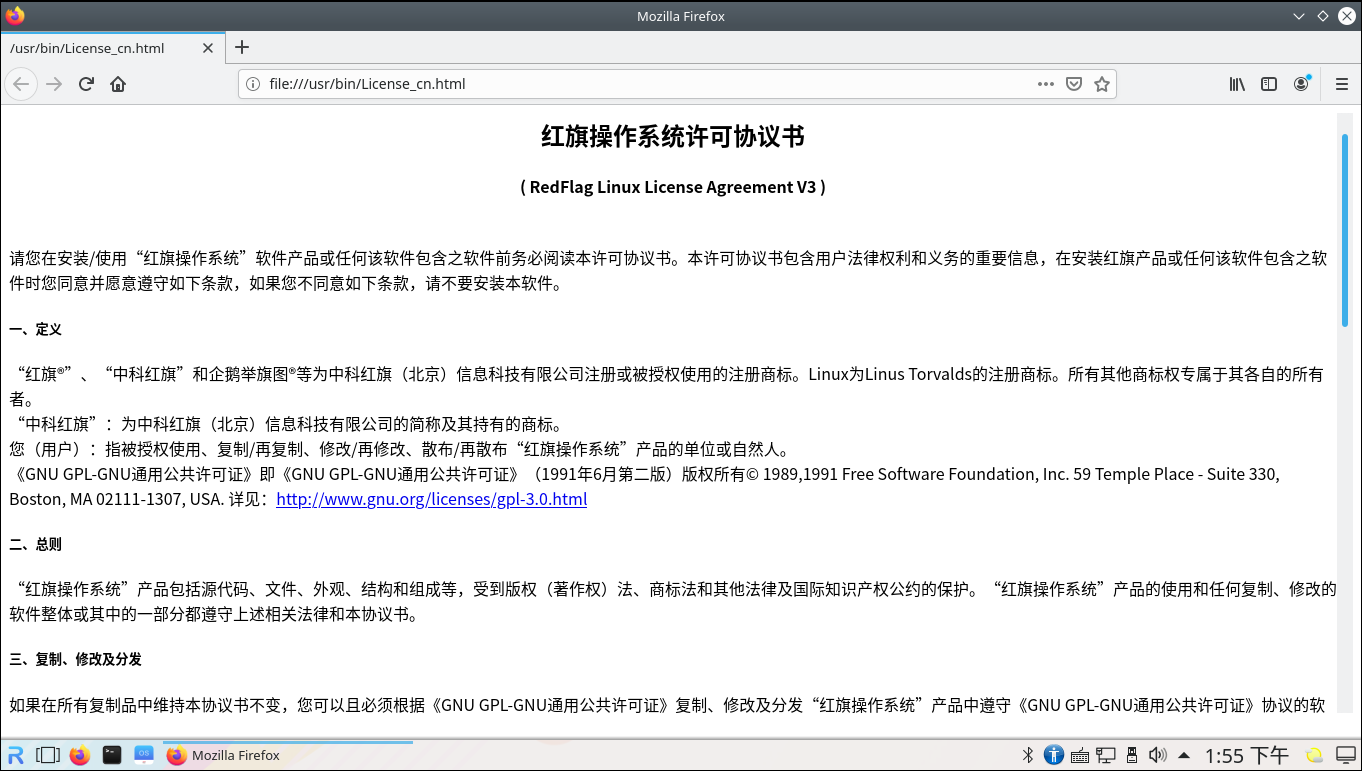Open Bluetooth tray settings

click(1027, 755)
